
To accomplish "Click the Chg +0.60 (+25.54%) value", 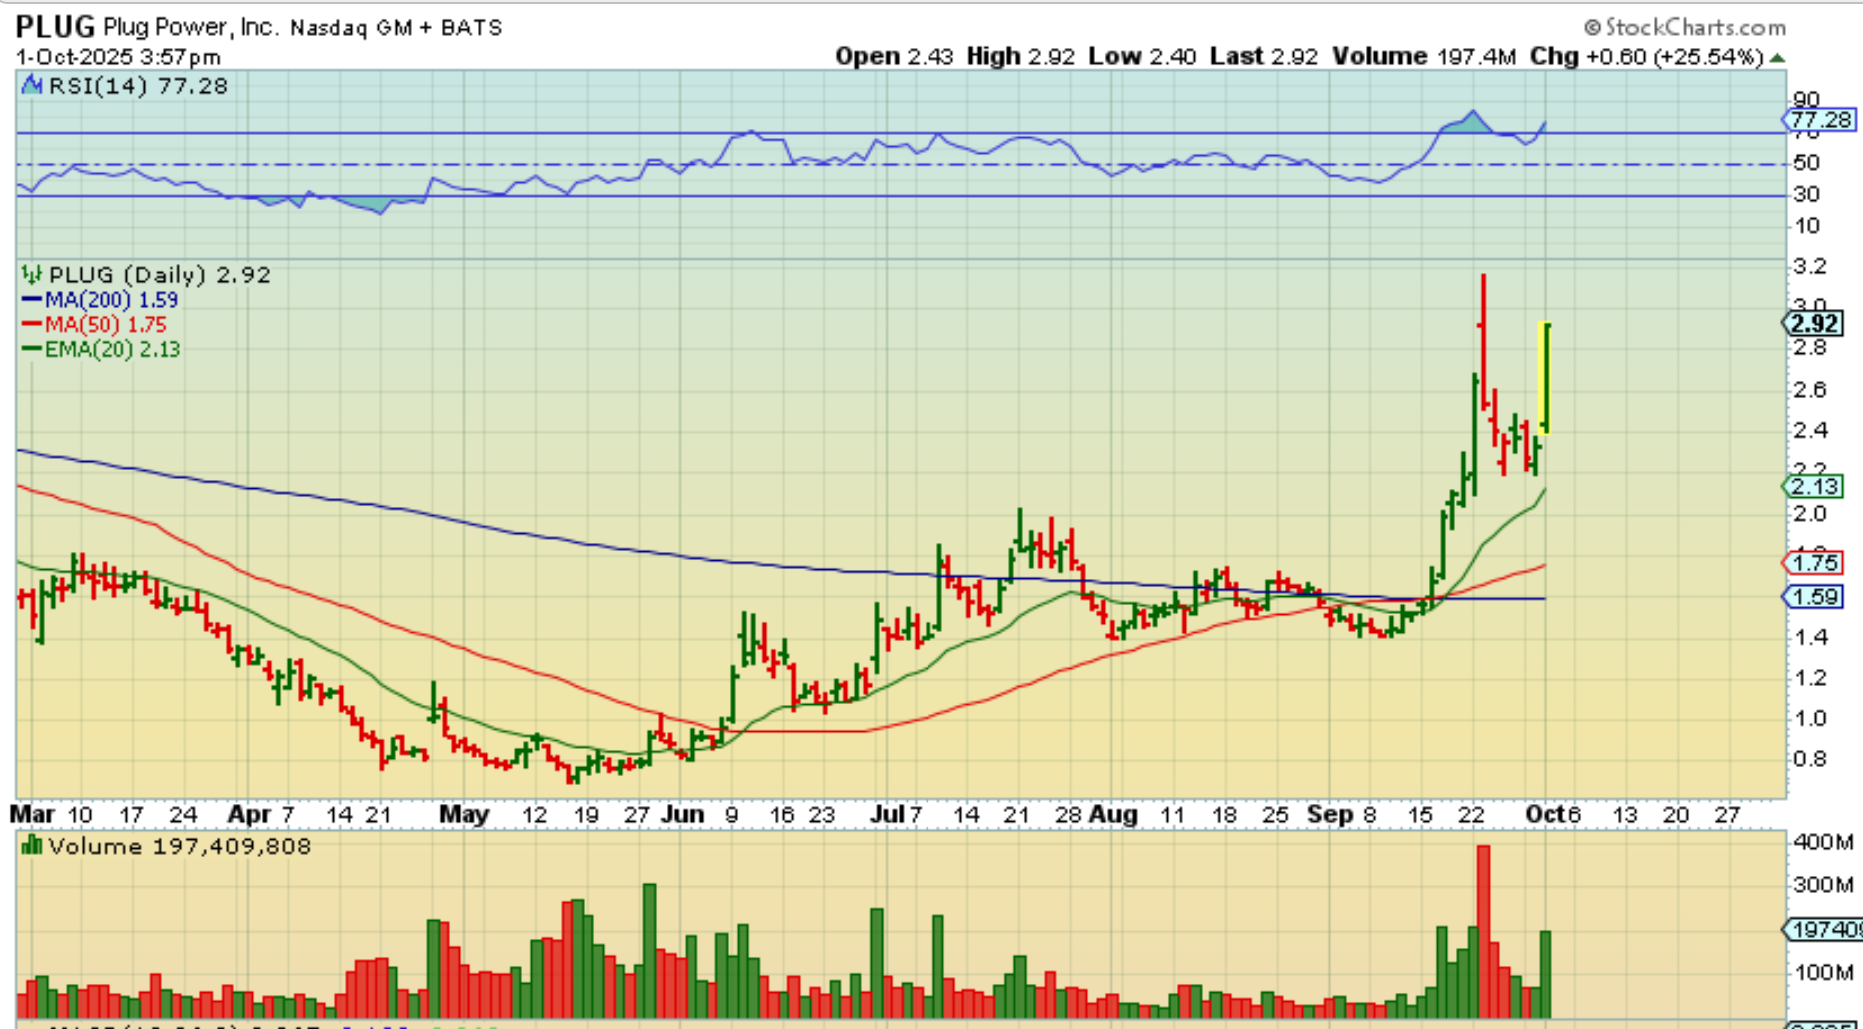I will 1646,57.
